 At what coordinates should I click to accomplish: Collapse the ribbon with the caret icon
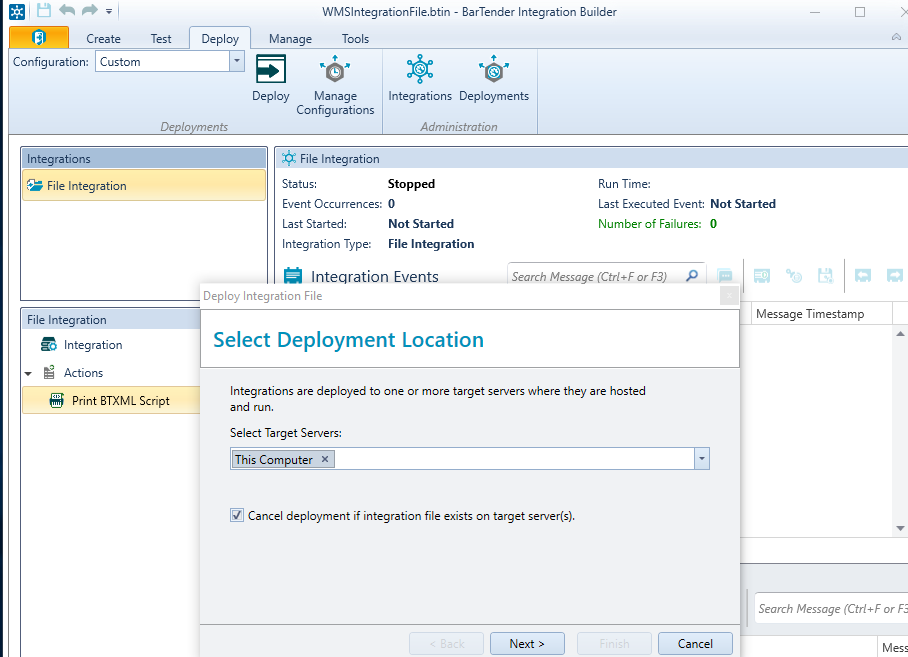(896, 37)
